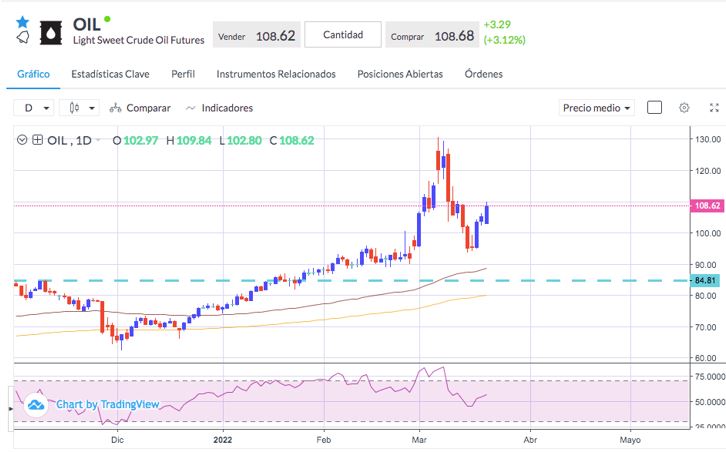Image resolution: width=726 pixels, height=452 pixels.
Task: Click the O 102.97 open value
Action: pyautogui.click(x=135, y=140)
